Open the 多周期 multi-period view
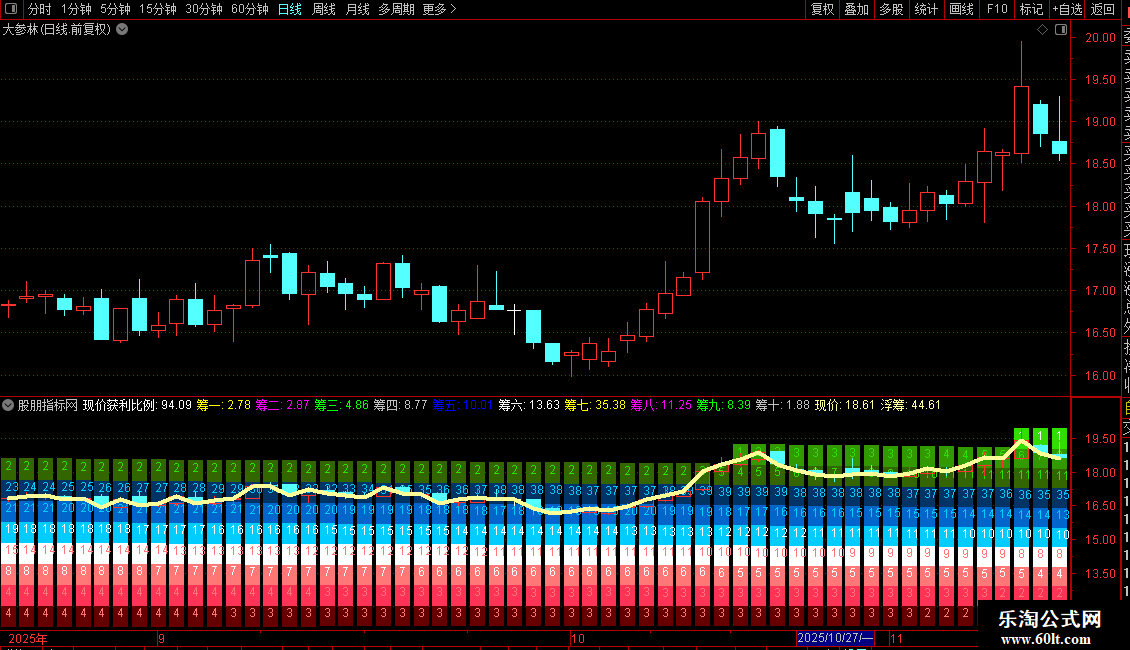 pos(396,9)
